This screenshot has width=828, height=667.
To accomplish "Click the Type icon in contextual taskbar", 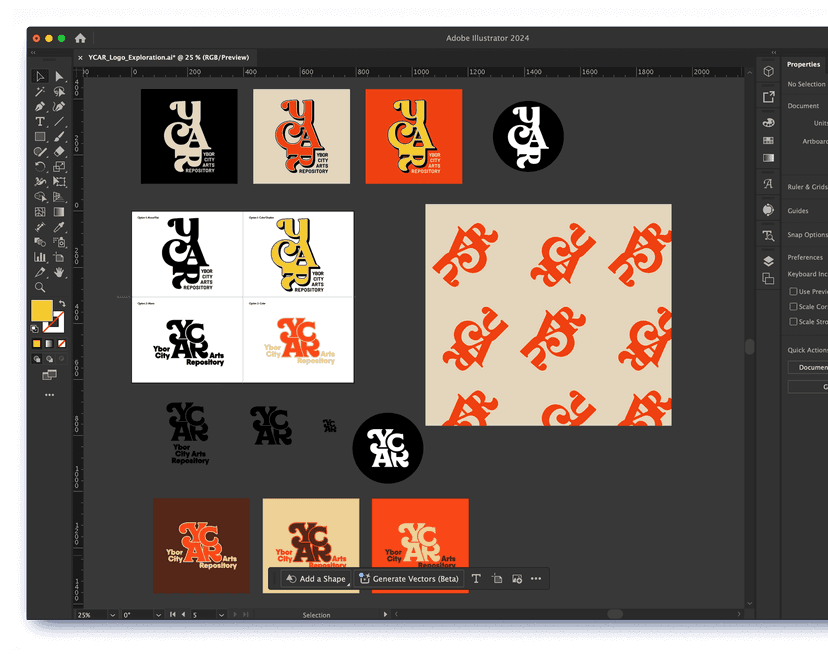I will click(x=476, y=579).
